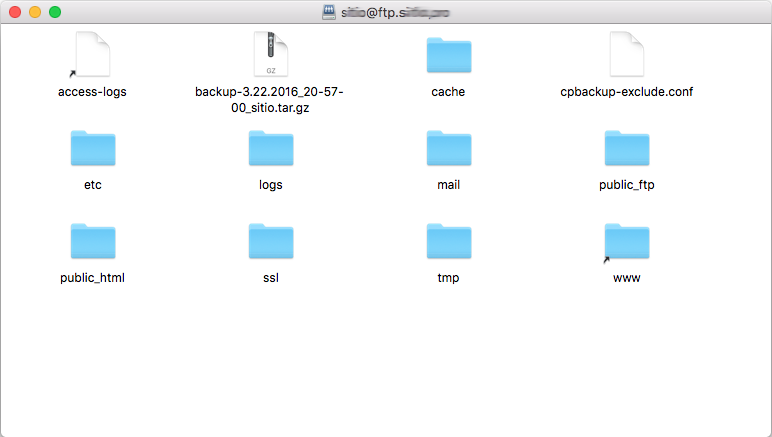Viewport: 772px width, 437px height.
Task: Select the etc folder icon
Action: [x=93, y=148]
